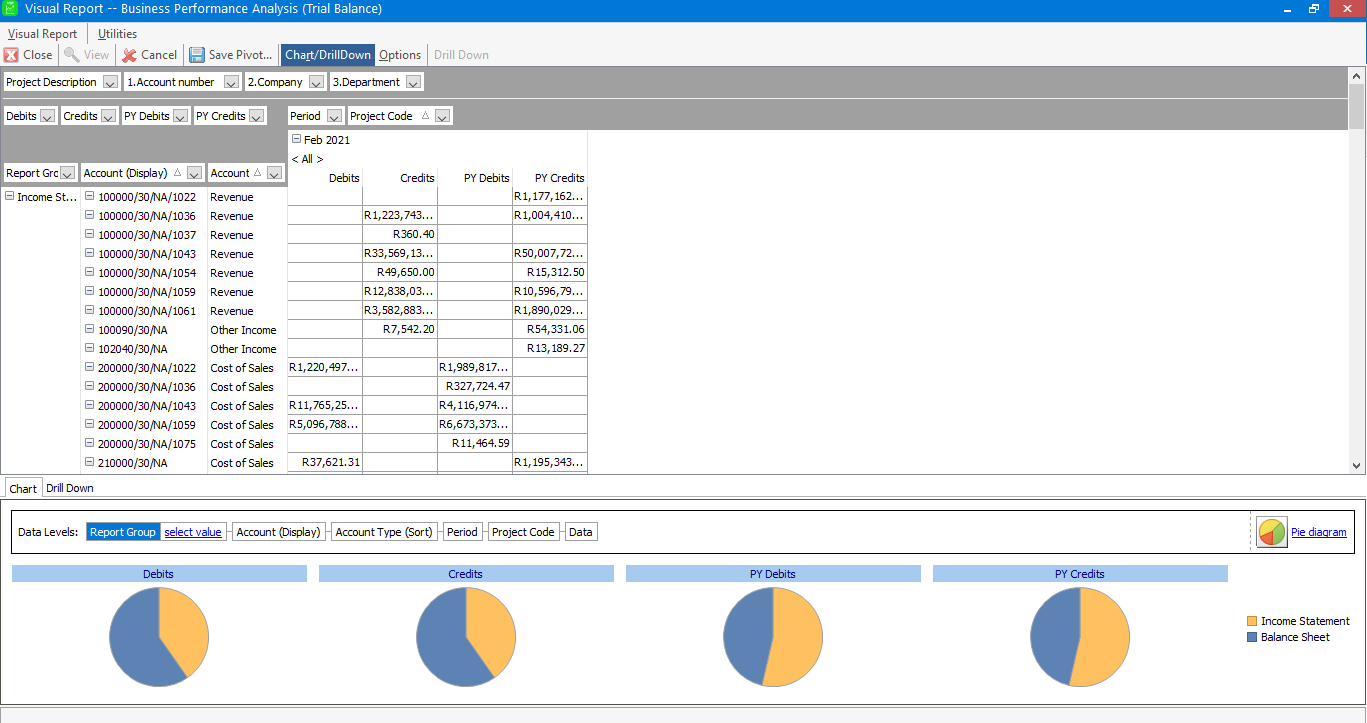The image size is (1367, 723).
Task: Click the PY Credits pie chart
Action: 1080,637
